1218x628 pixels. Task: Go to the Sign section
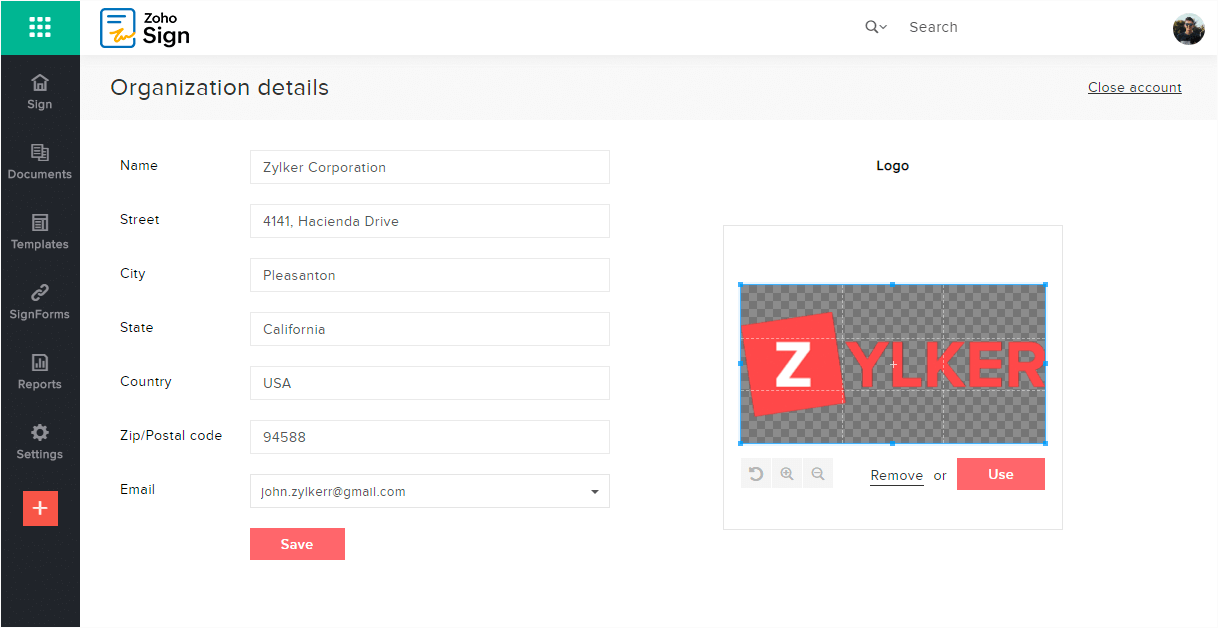pyautogui.click(x=40, y=92)
